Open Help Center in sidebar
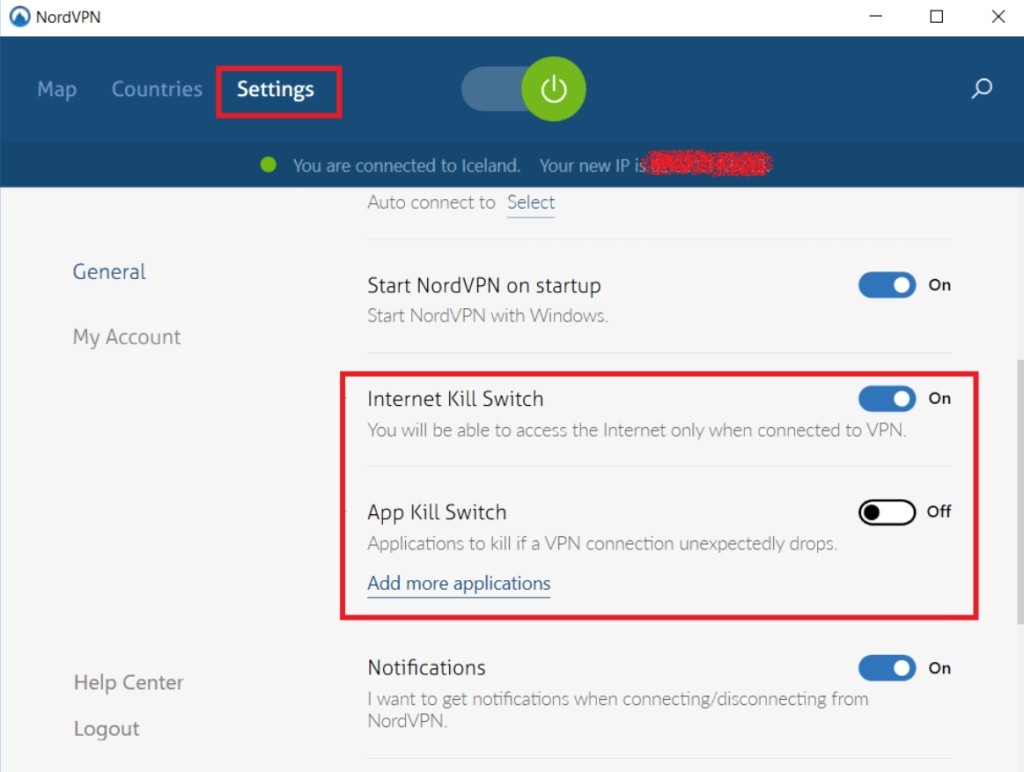This screenshot has width=1024, height=772. (x=128, y=683)
